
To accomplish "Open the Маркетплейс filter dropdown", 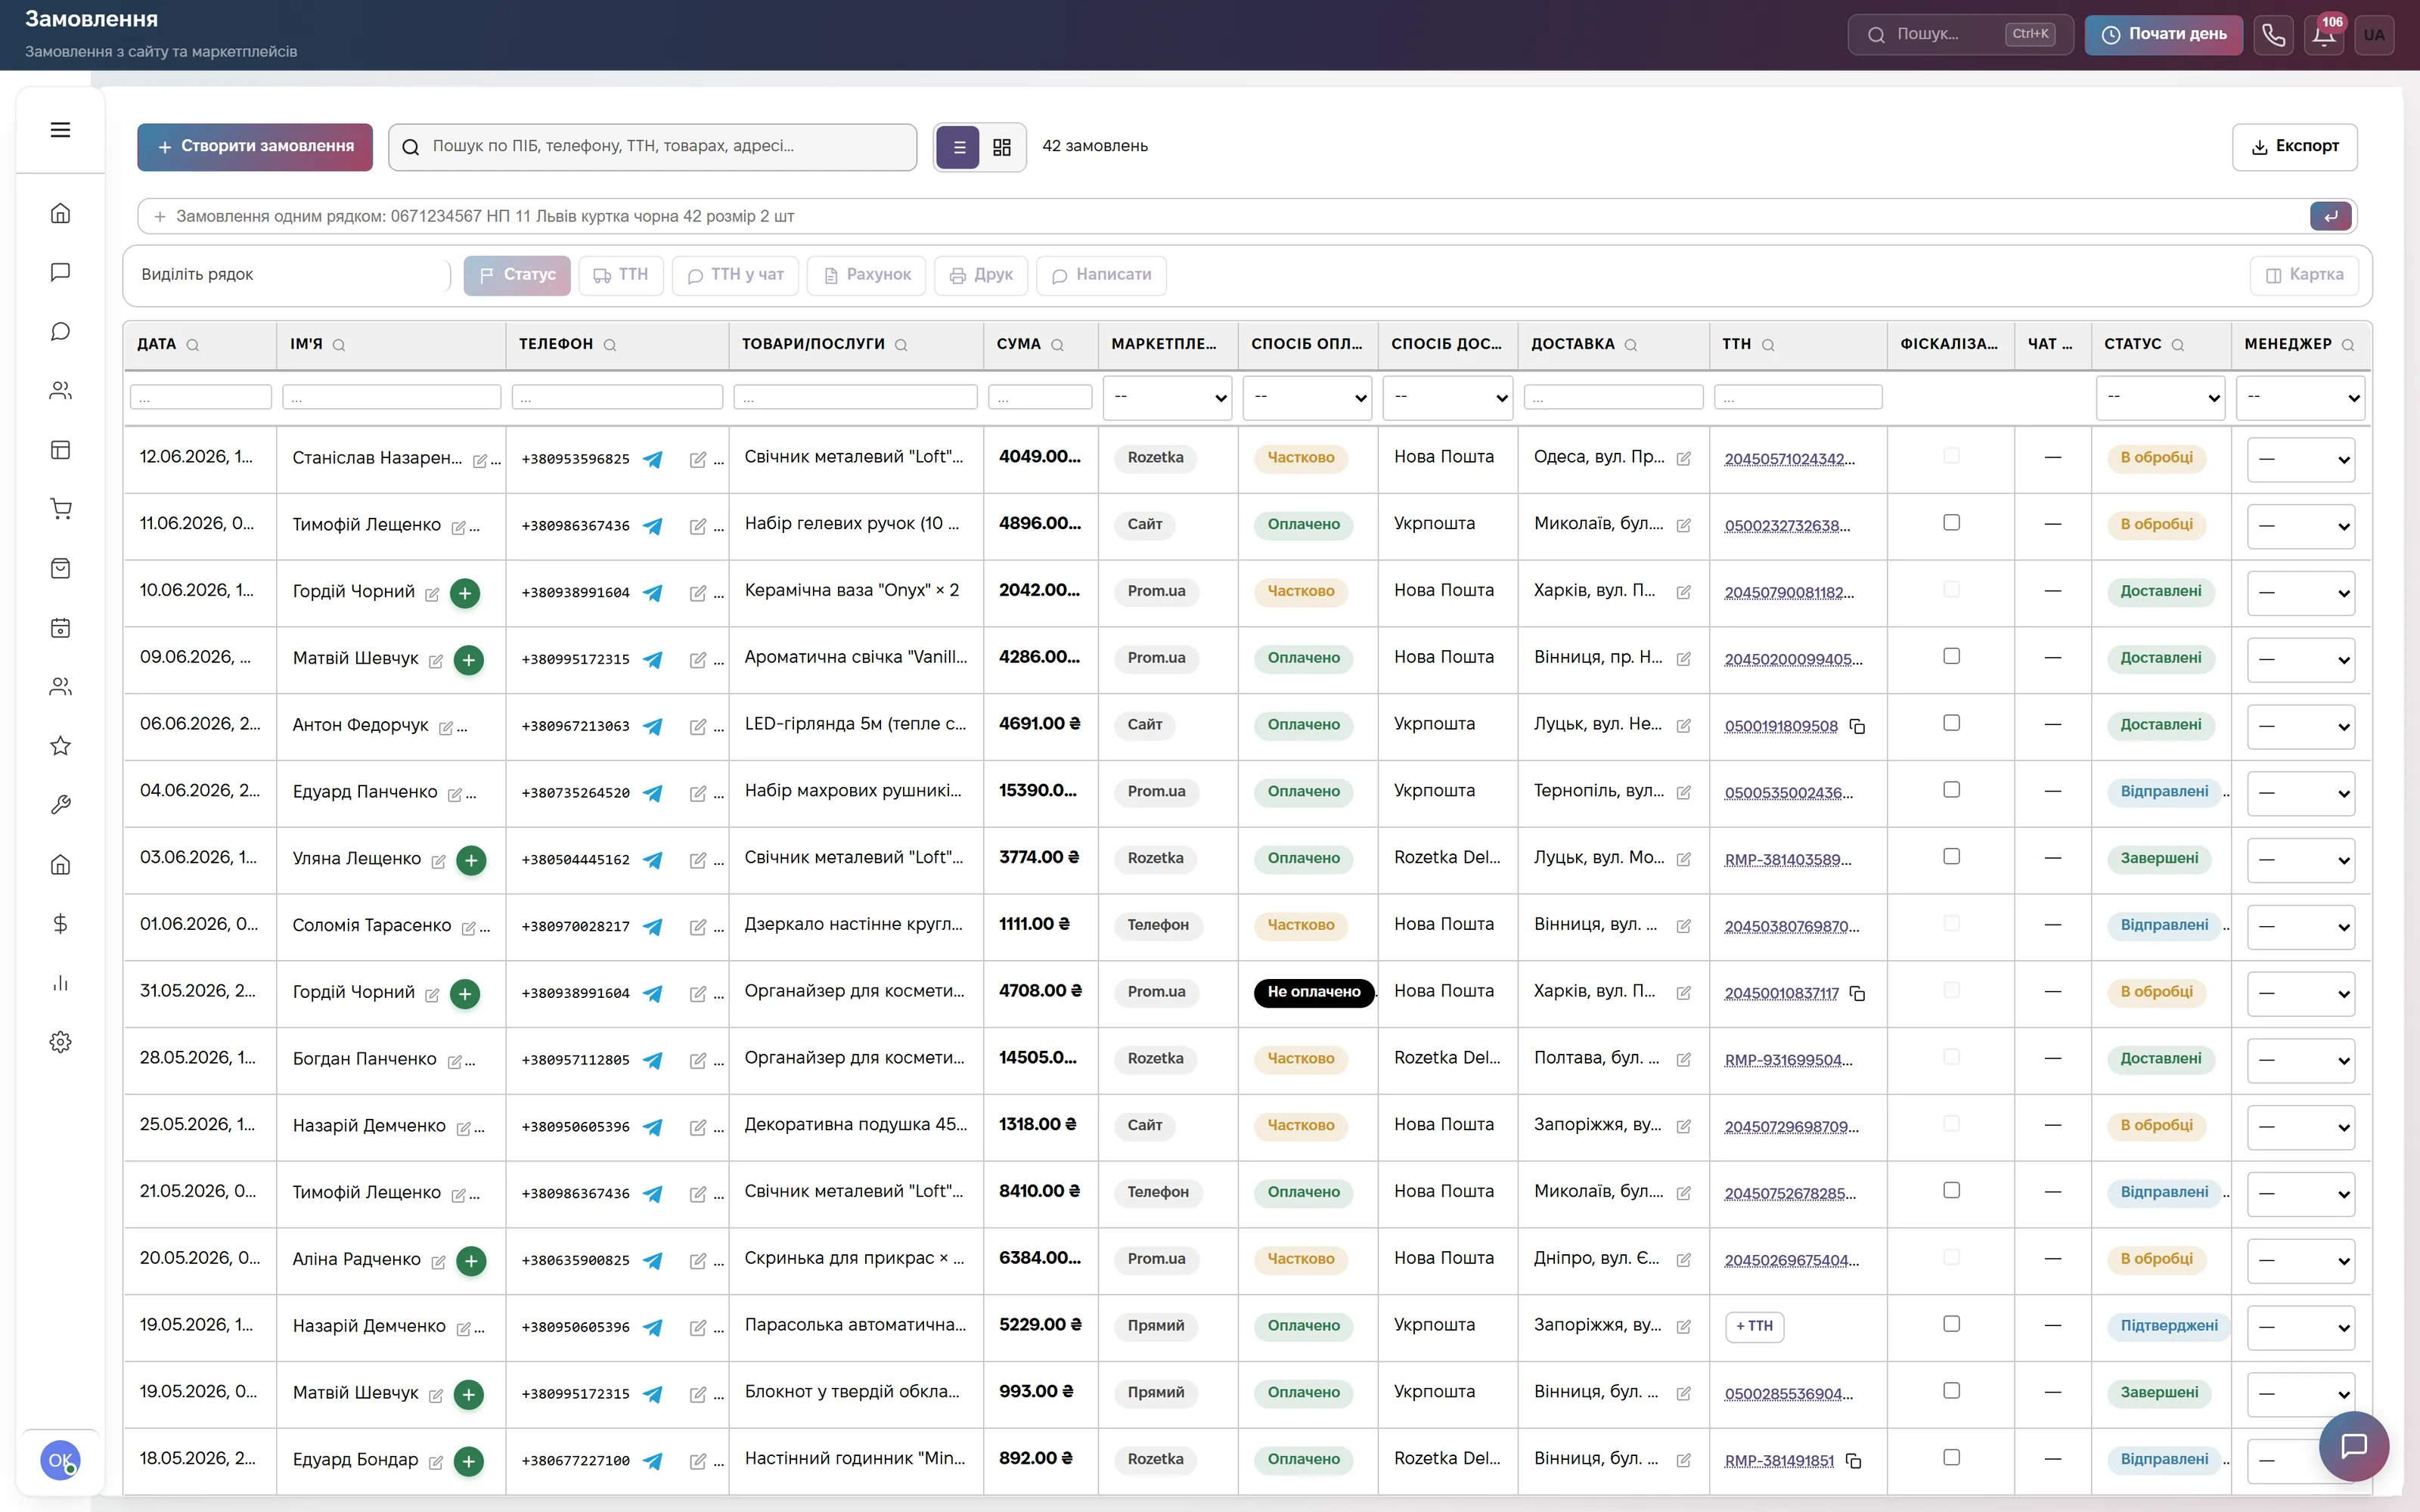I will (1168, 398).
